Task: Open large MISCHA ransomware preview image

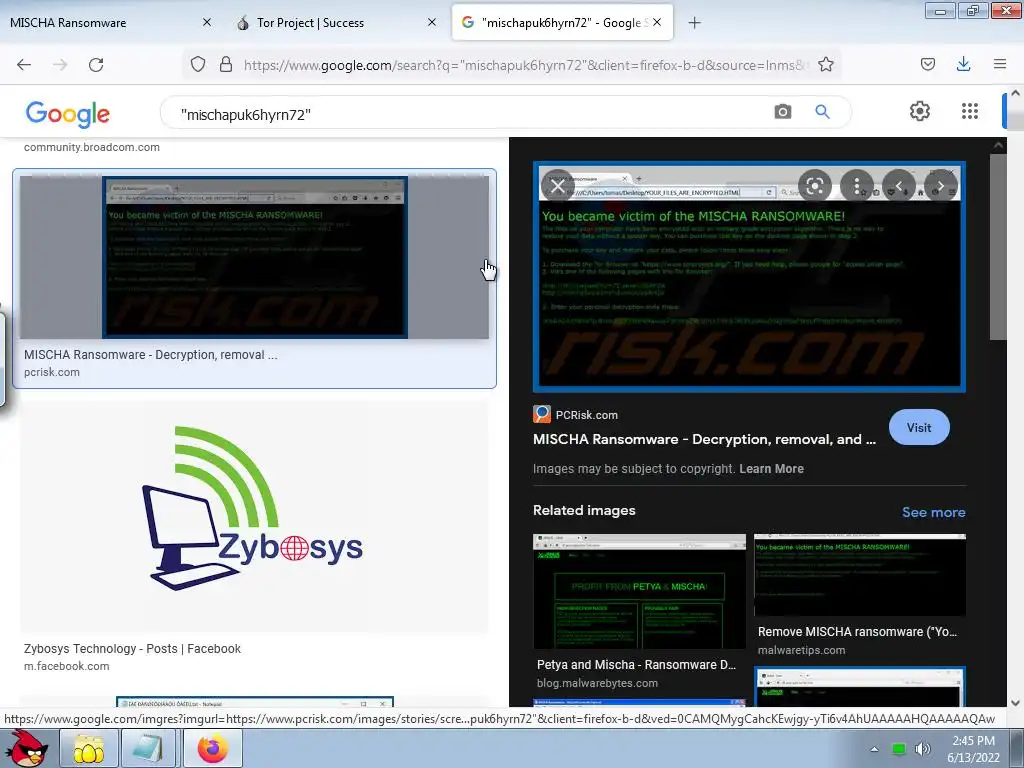Action: pos(749,277)
